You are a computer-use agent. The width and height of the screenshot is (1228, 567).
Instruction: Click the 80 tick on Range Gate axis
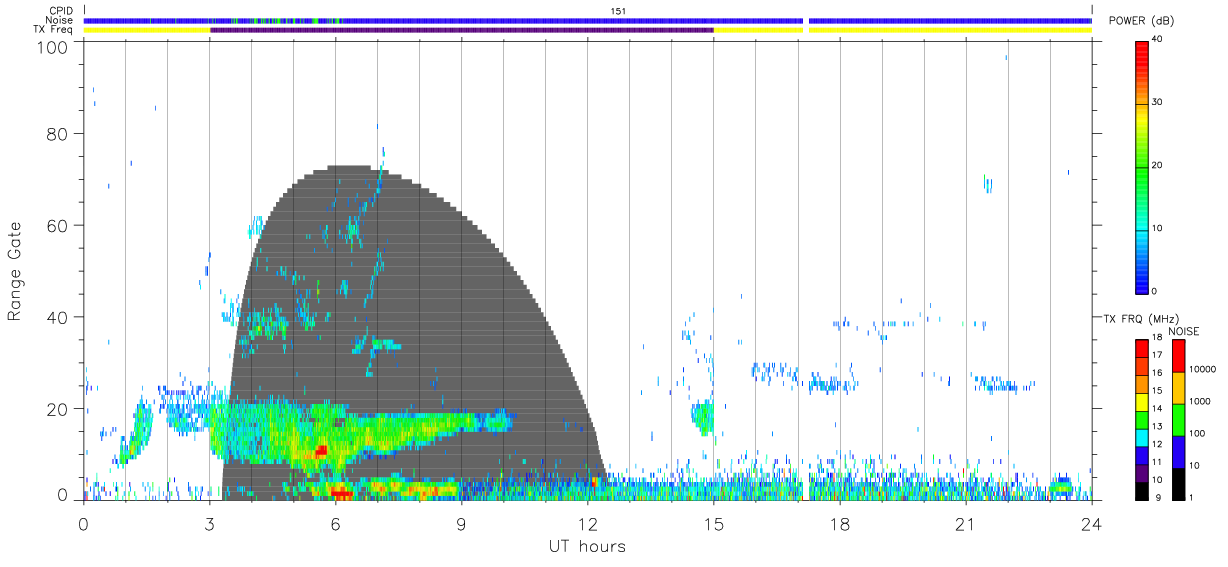pyautogui.click(x=59, y=134)
